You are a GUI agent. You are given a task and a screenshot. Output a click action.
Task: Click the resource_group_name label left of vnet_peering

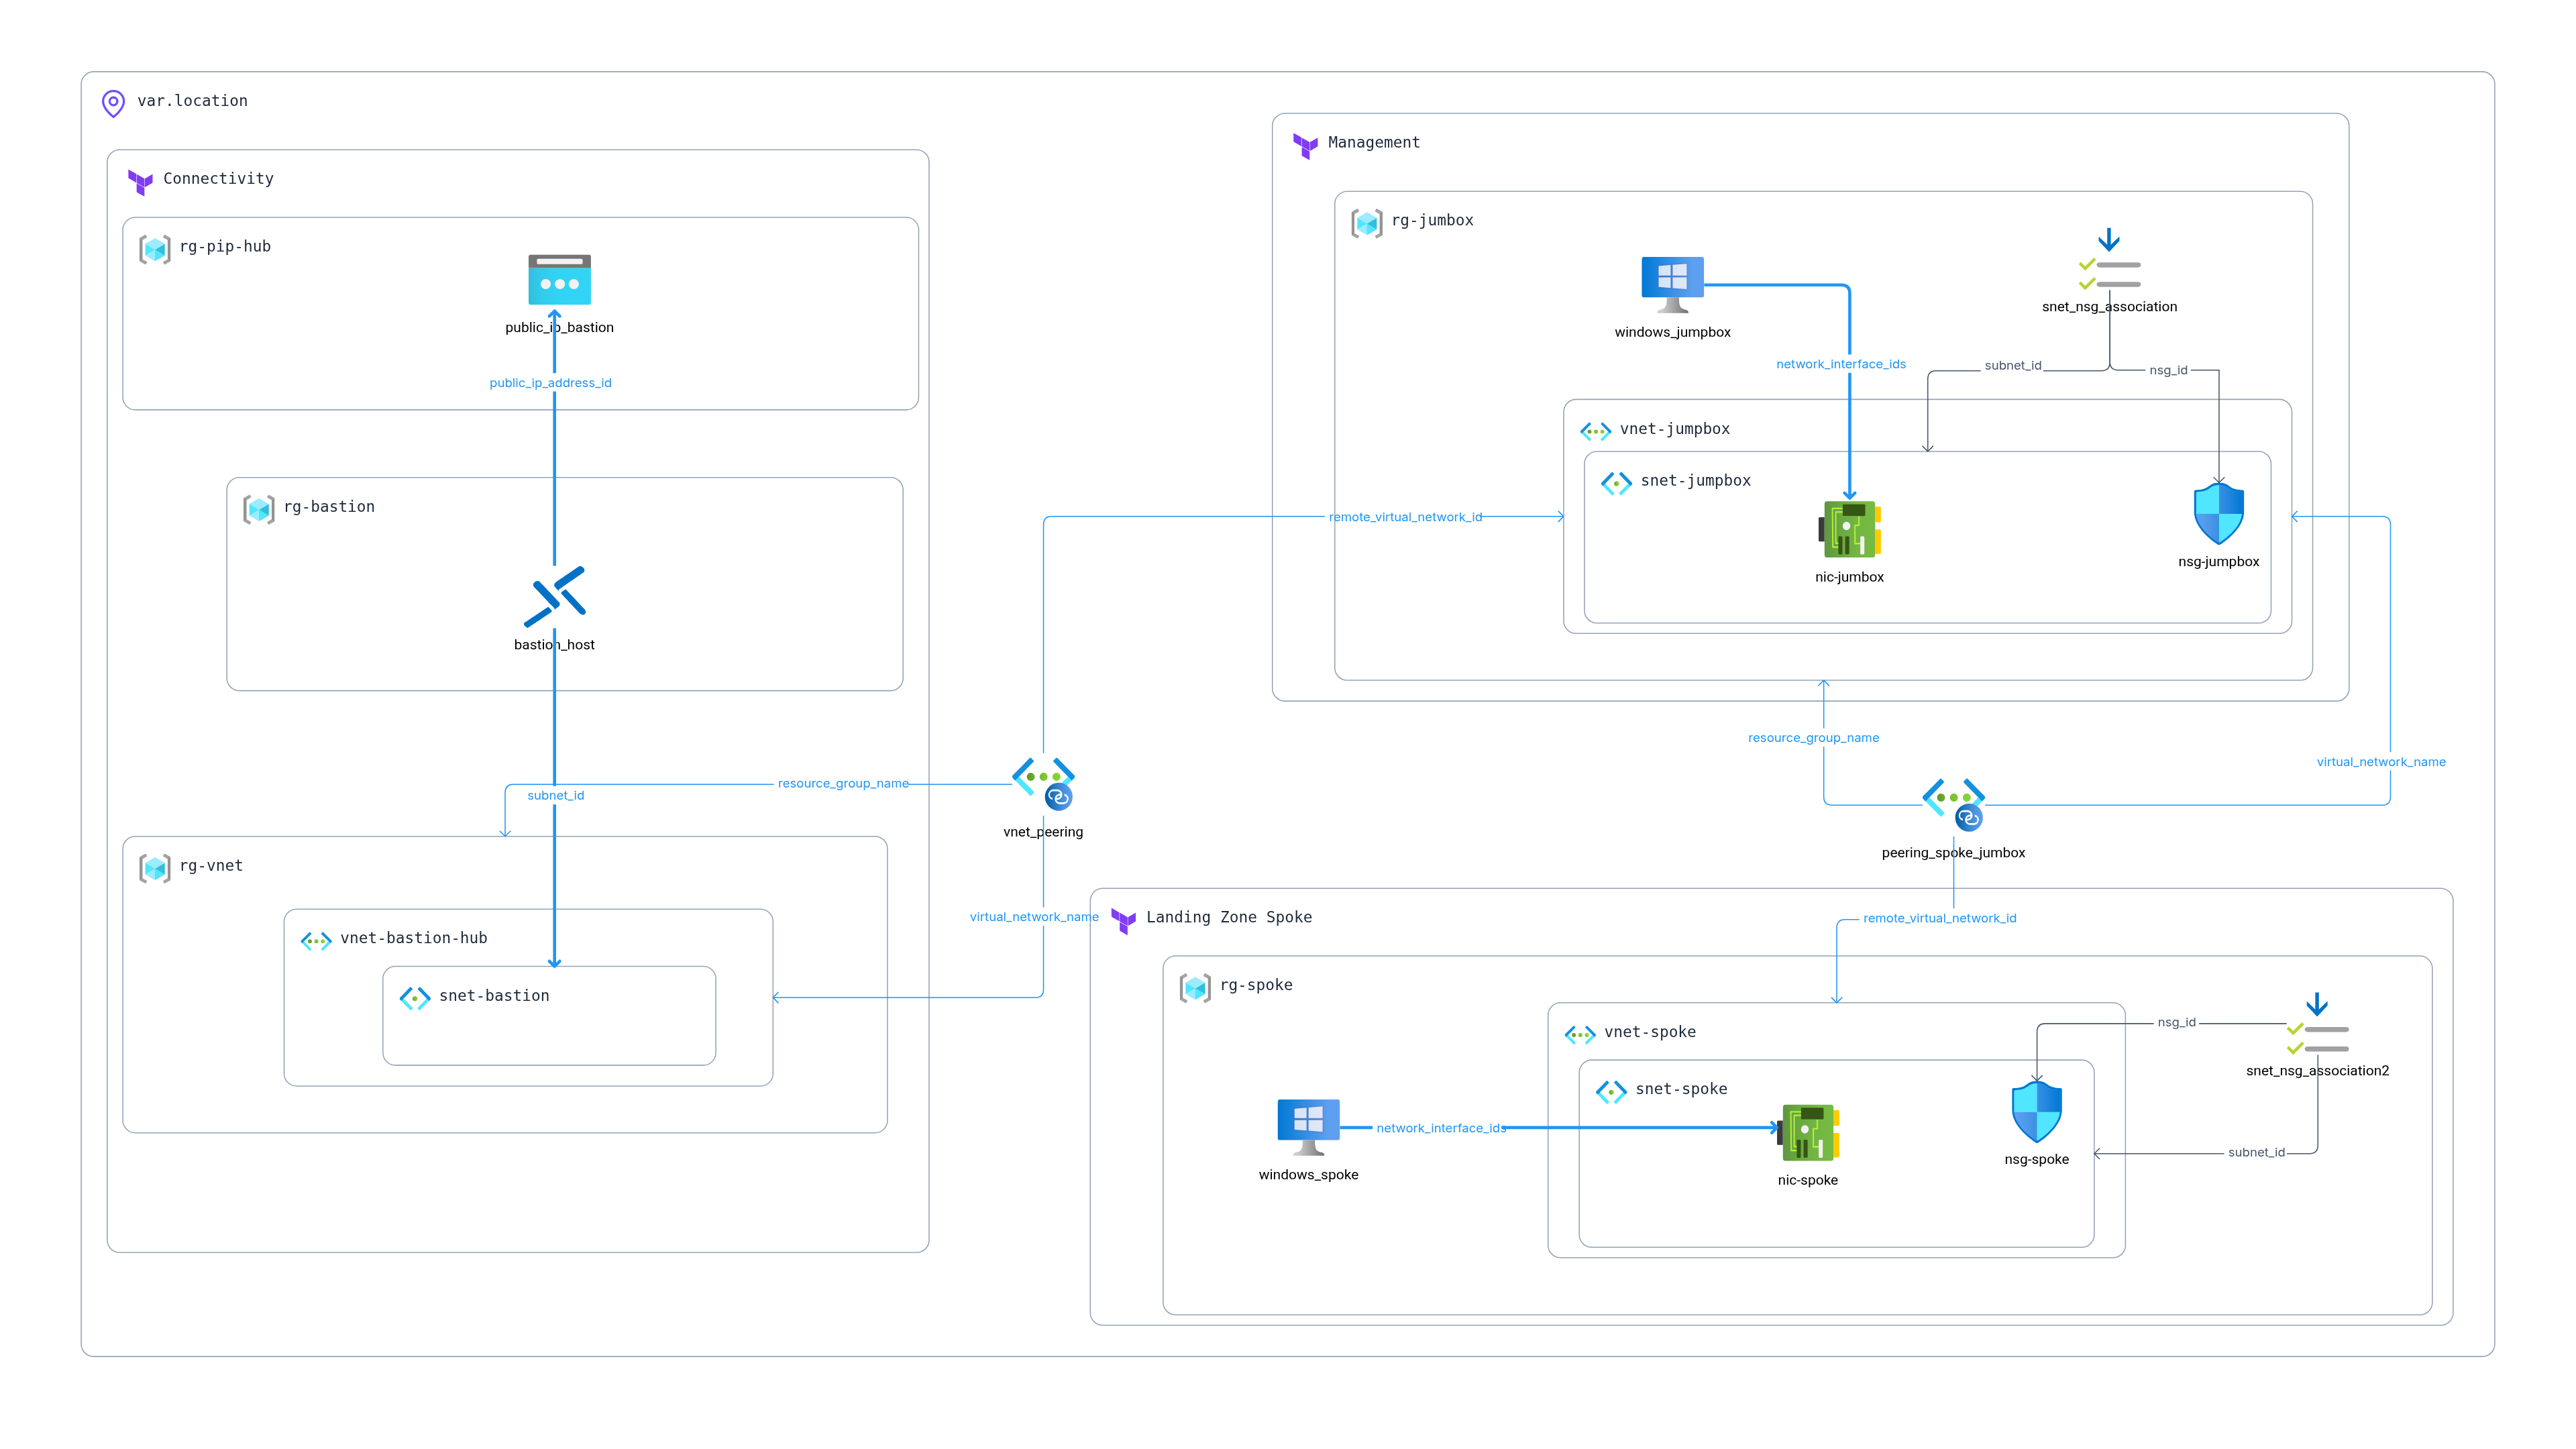coord(843,783)
